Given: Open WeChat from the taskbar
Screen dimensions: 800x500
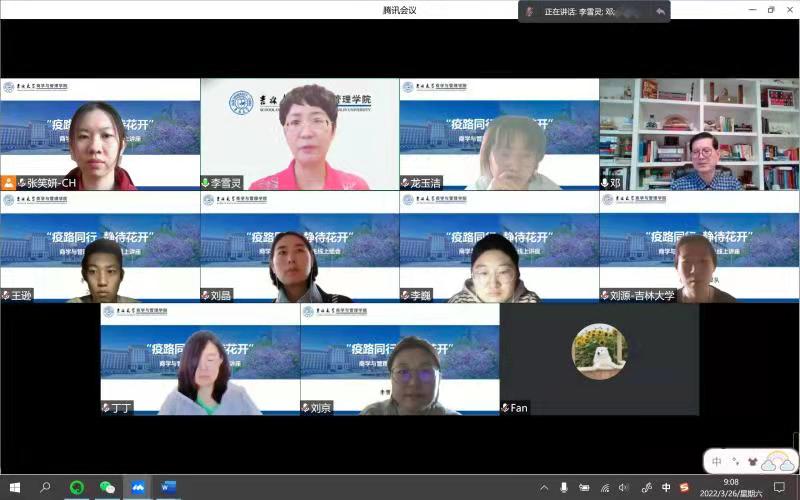Looking at the screenshot, I should click(x=107, y=487).
